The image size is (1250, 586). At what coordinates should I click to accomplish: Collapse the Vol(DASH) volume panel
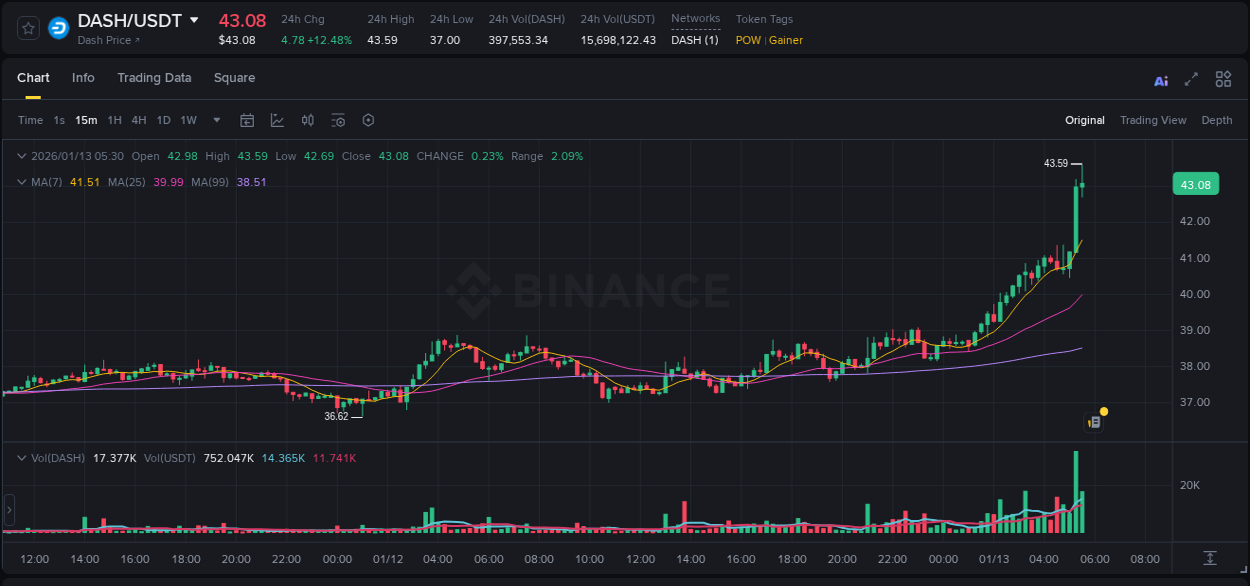[22, 457]
